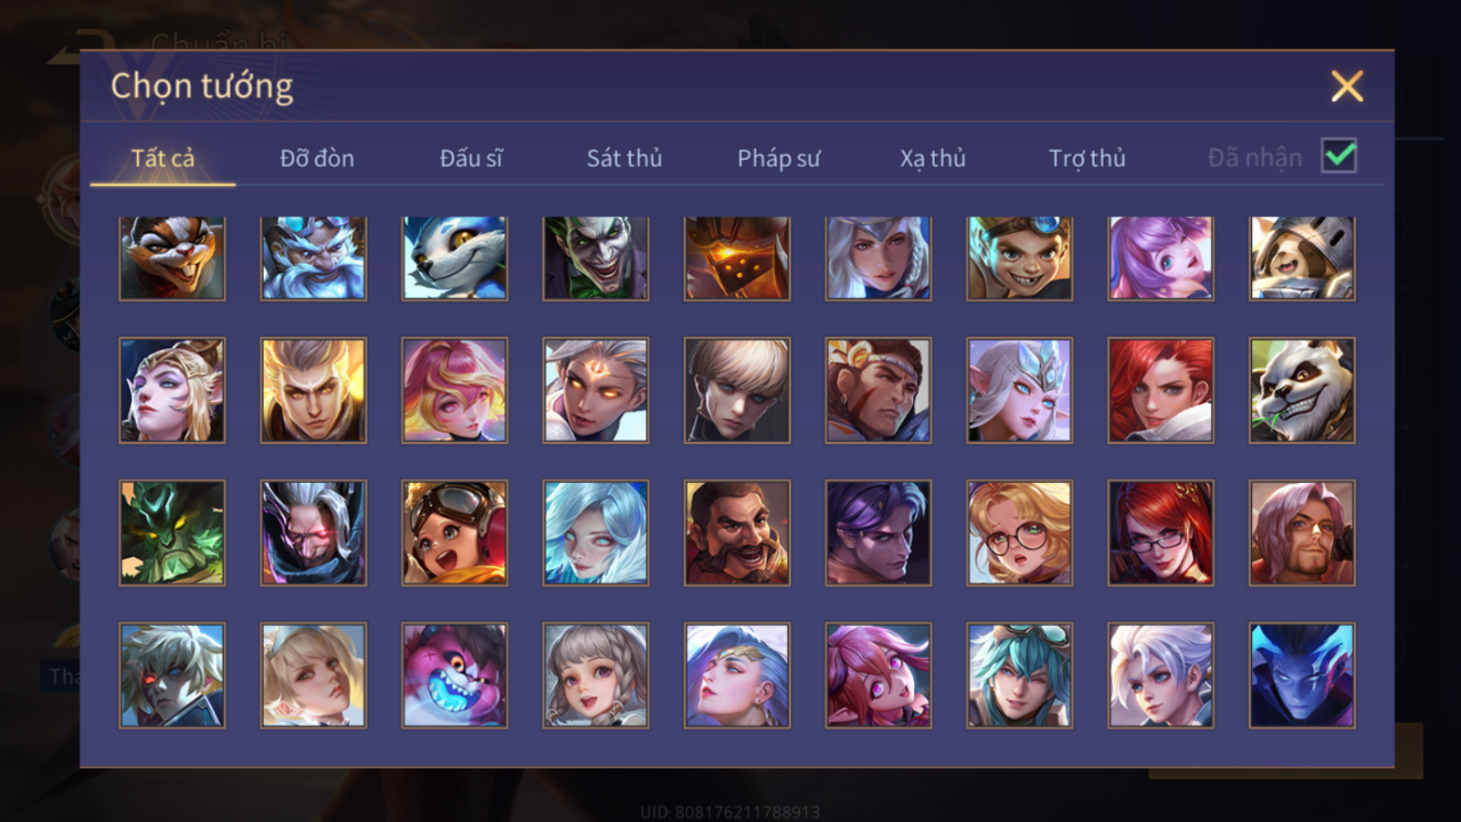Close the Chọn tướng dialog
This screenshot has width=1461, height=822.
pos(1347,87)
